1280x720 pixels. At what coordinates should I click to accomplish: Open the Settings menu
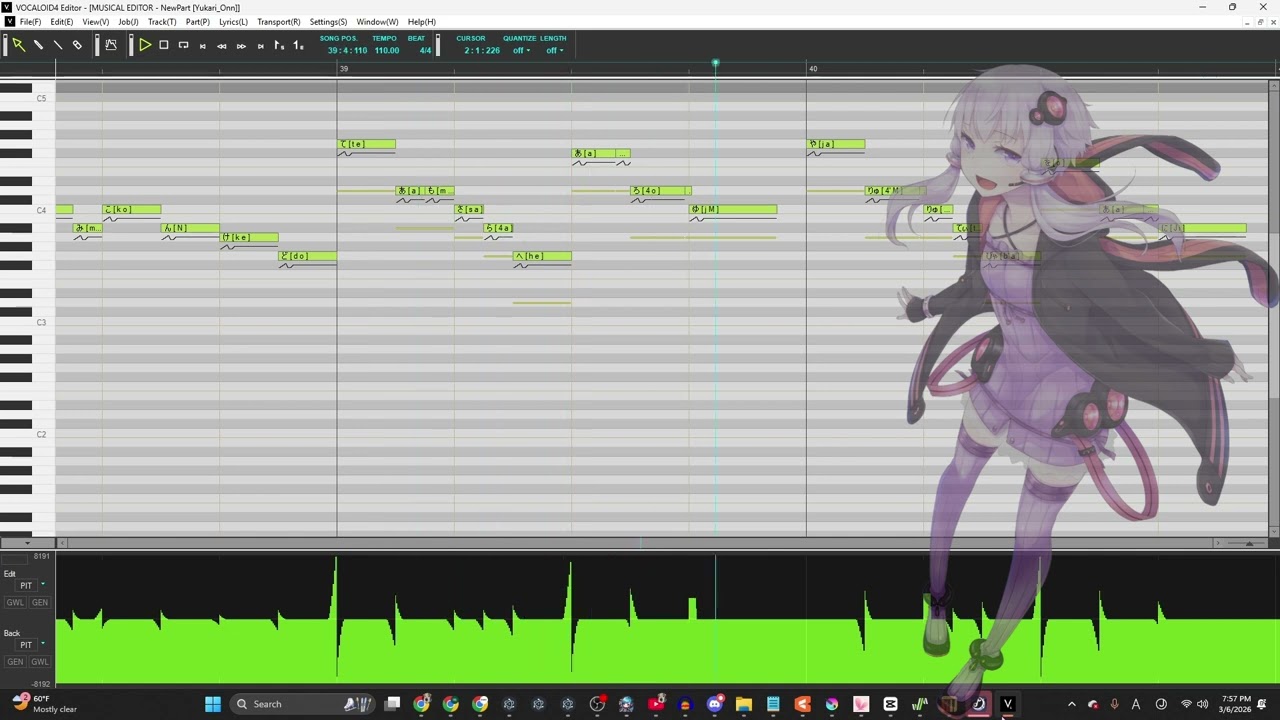tap(328, 22)
